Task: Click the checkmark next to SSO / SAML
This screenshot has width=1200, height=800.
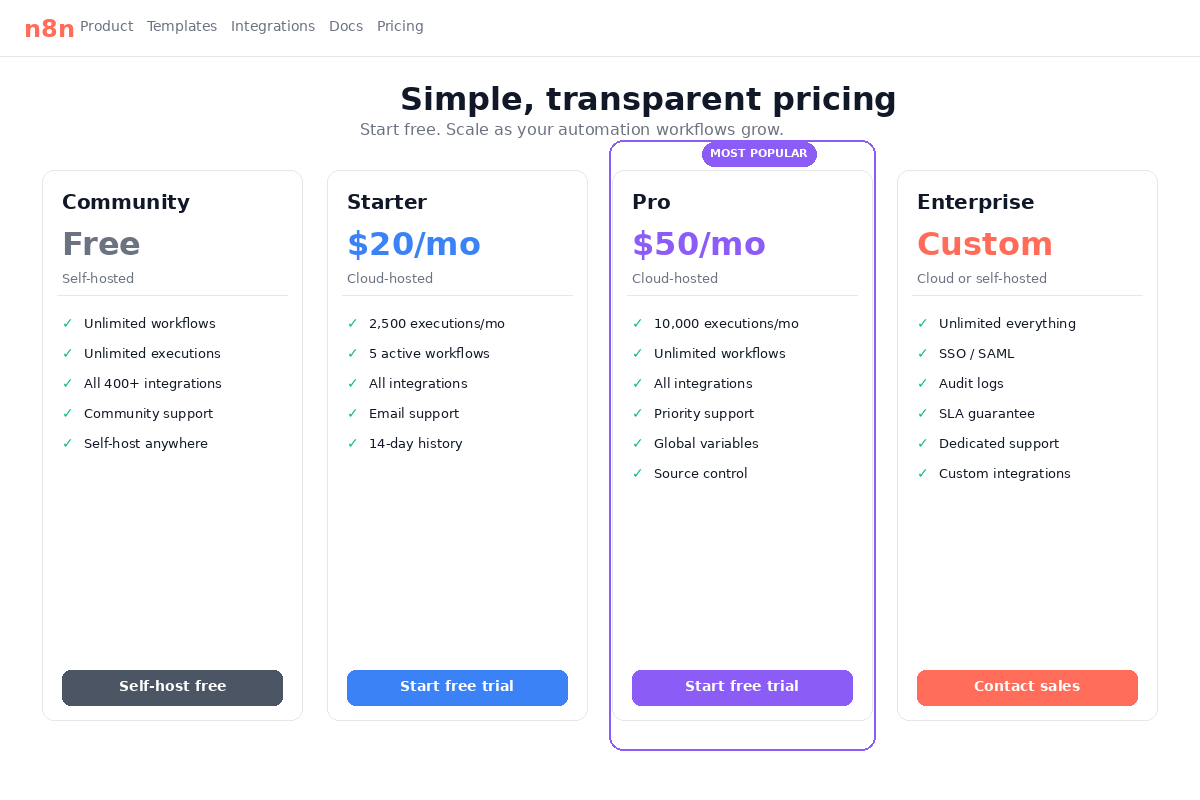Action: click(922, 353)
